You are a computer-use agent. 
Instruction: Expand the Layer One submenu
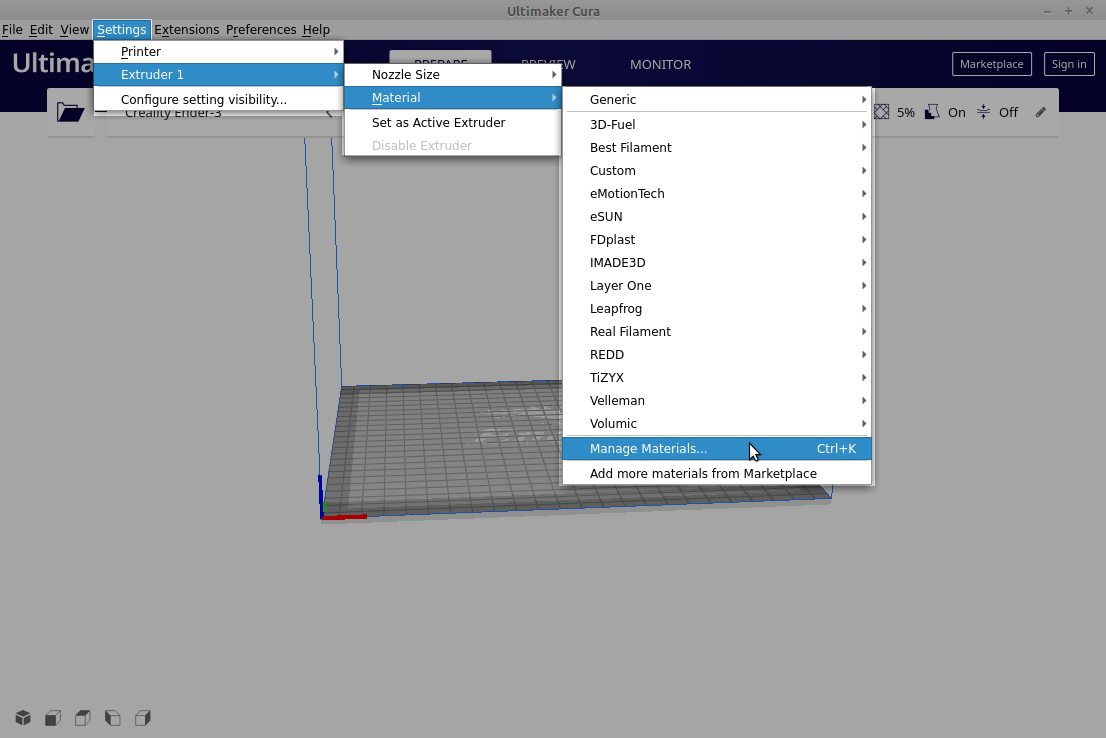[717, 286]
